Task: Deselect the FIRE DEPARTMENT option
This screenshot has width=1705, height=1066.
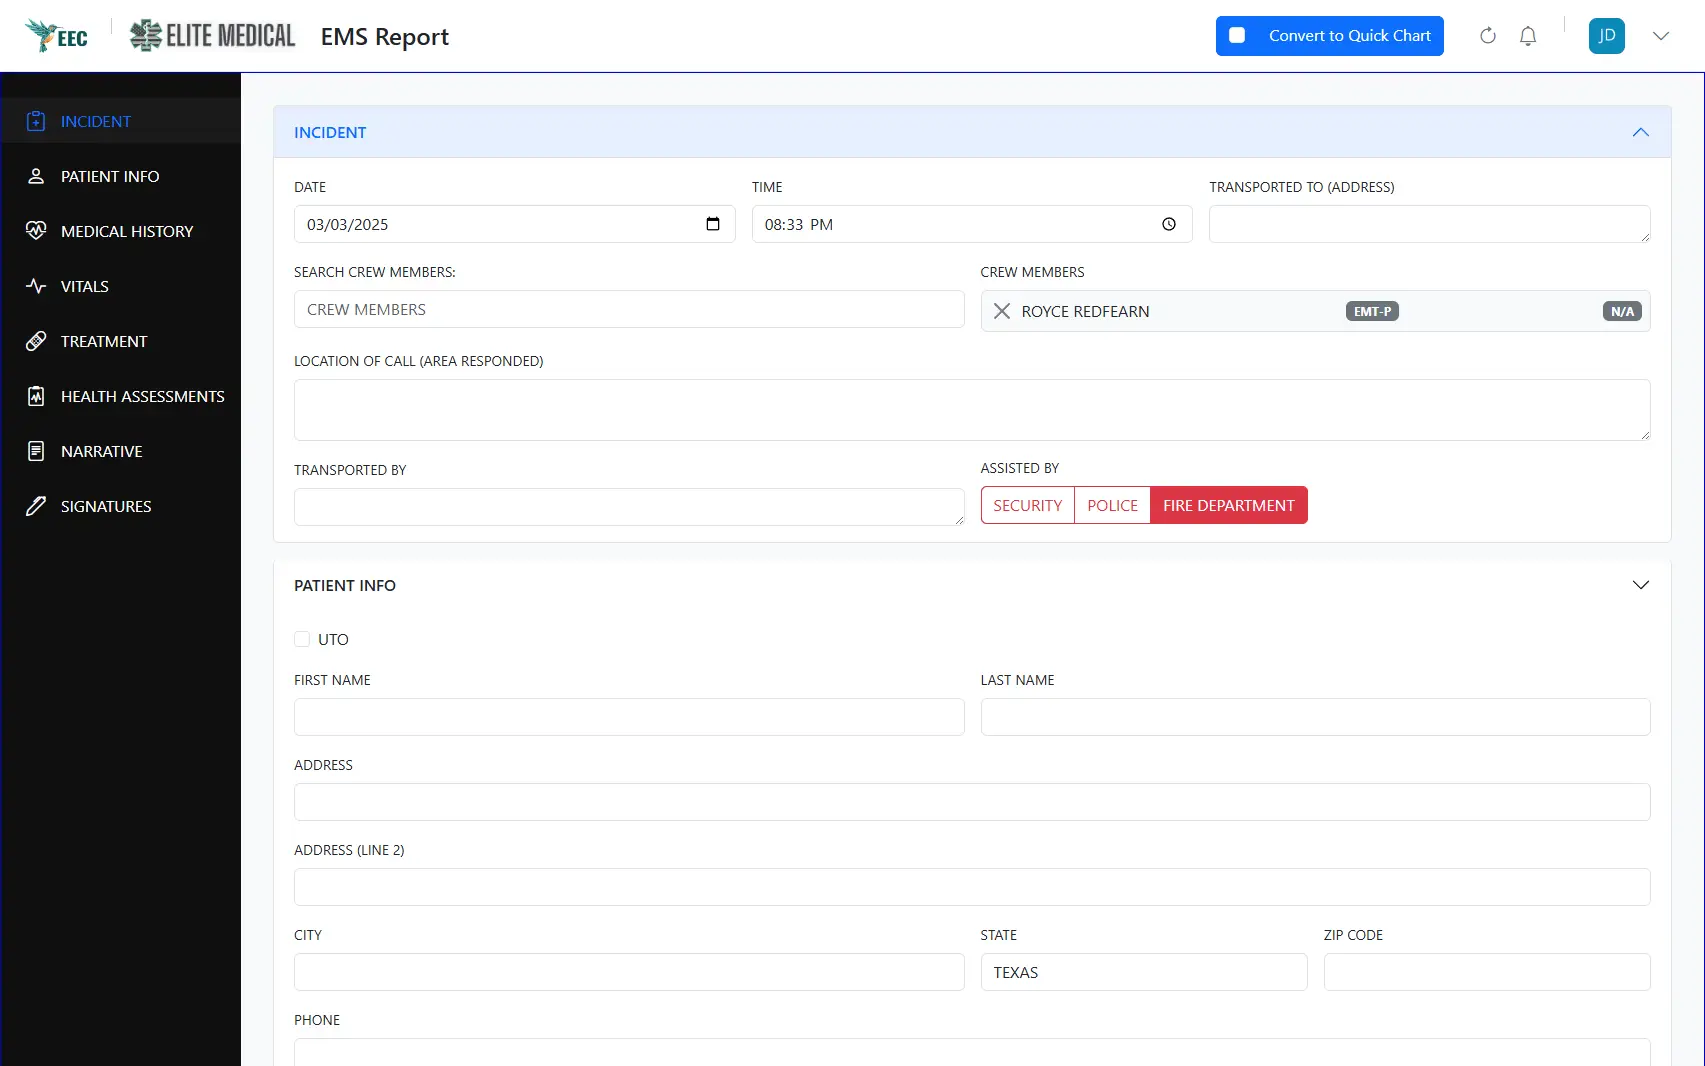Action: click(1229, 505)
